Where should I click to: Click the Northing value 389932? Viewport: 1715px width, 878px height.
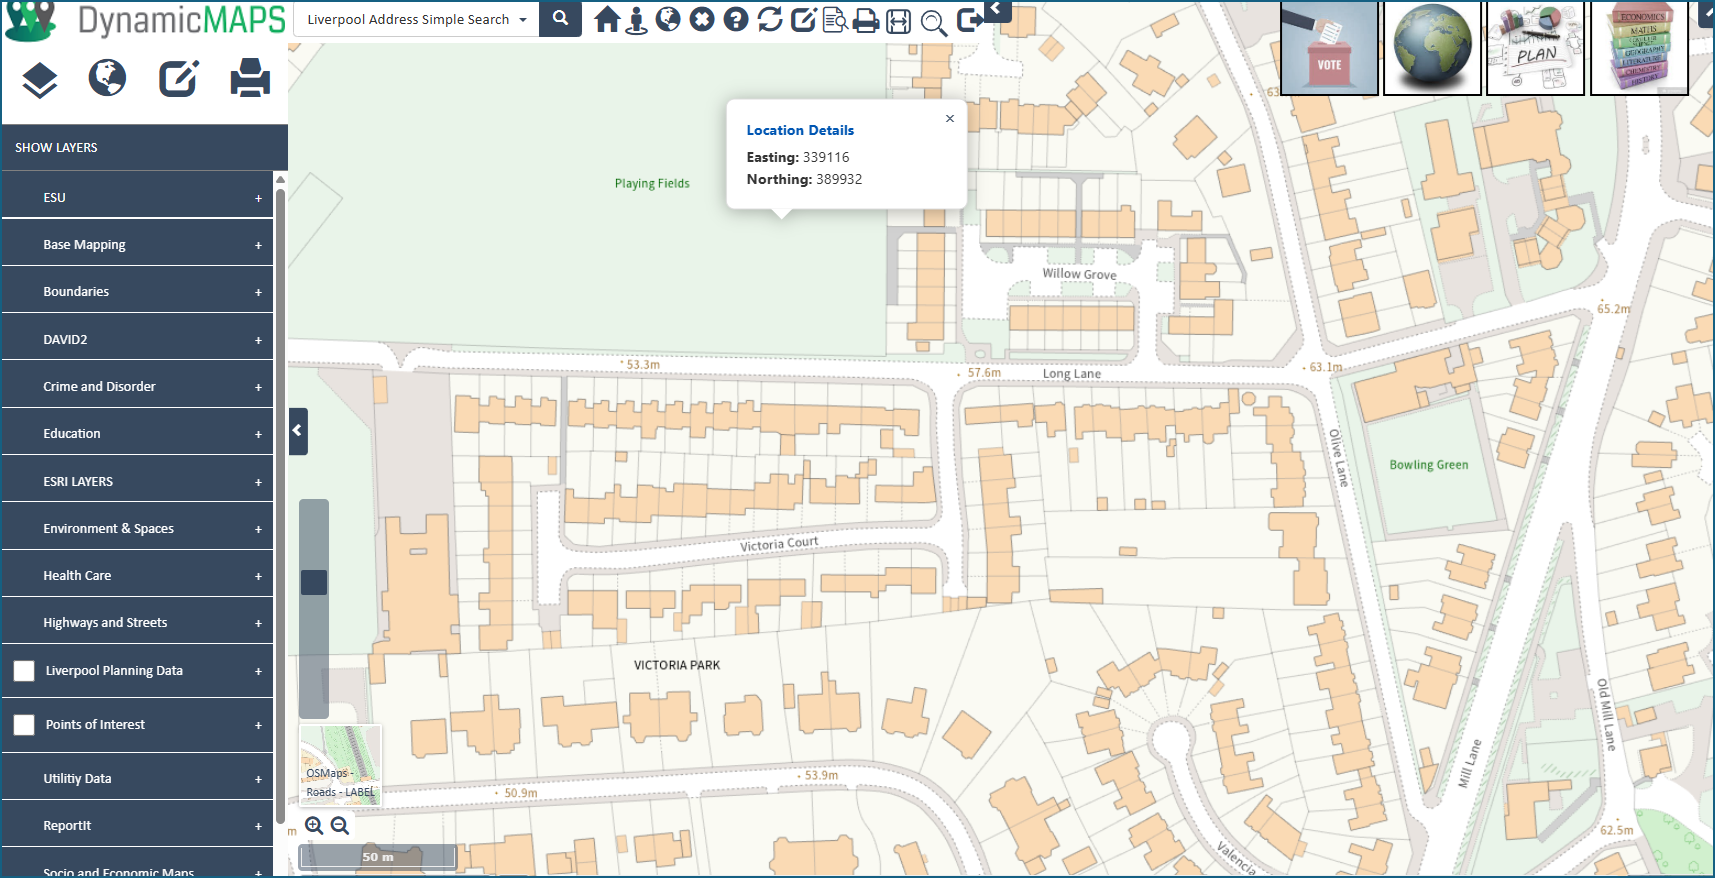(x=839, y=179)
